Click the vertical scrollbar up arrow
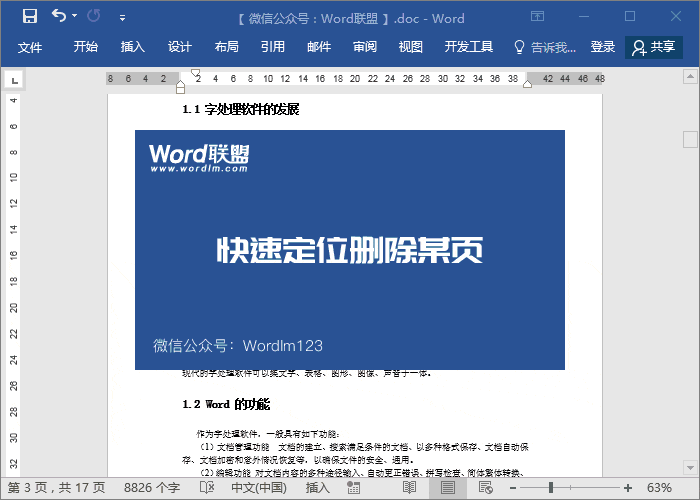Screen dimensions: 700x500 click(690, 76)
